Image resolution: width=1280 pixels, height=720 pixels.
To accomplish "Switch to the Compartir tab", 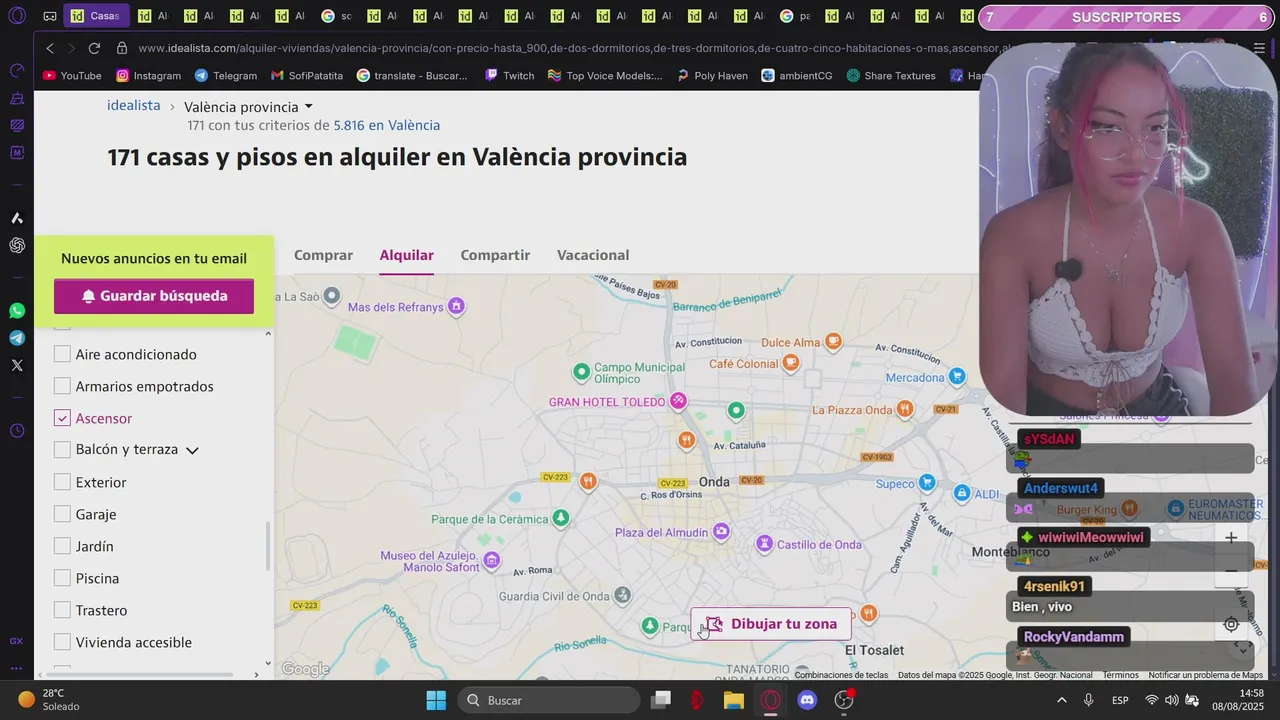I will [495, 255].
